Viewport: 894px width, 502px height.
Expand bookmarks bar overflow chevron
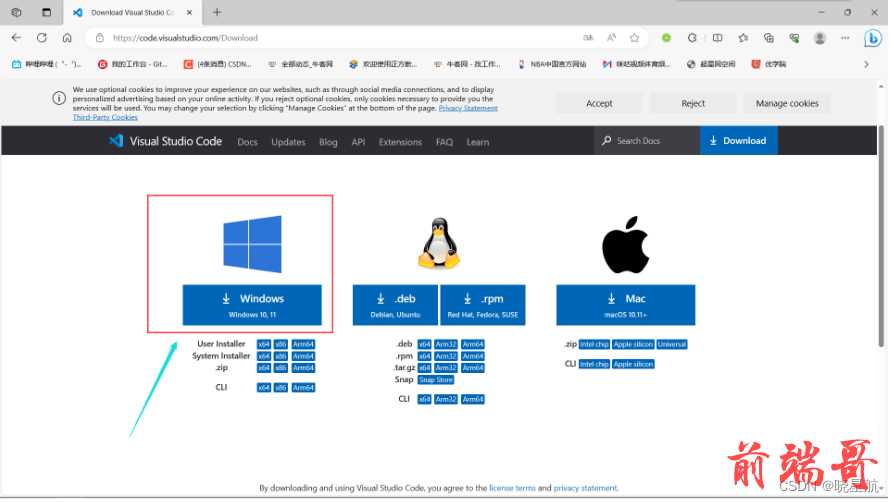click(x=866, y=64)
